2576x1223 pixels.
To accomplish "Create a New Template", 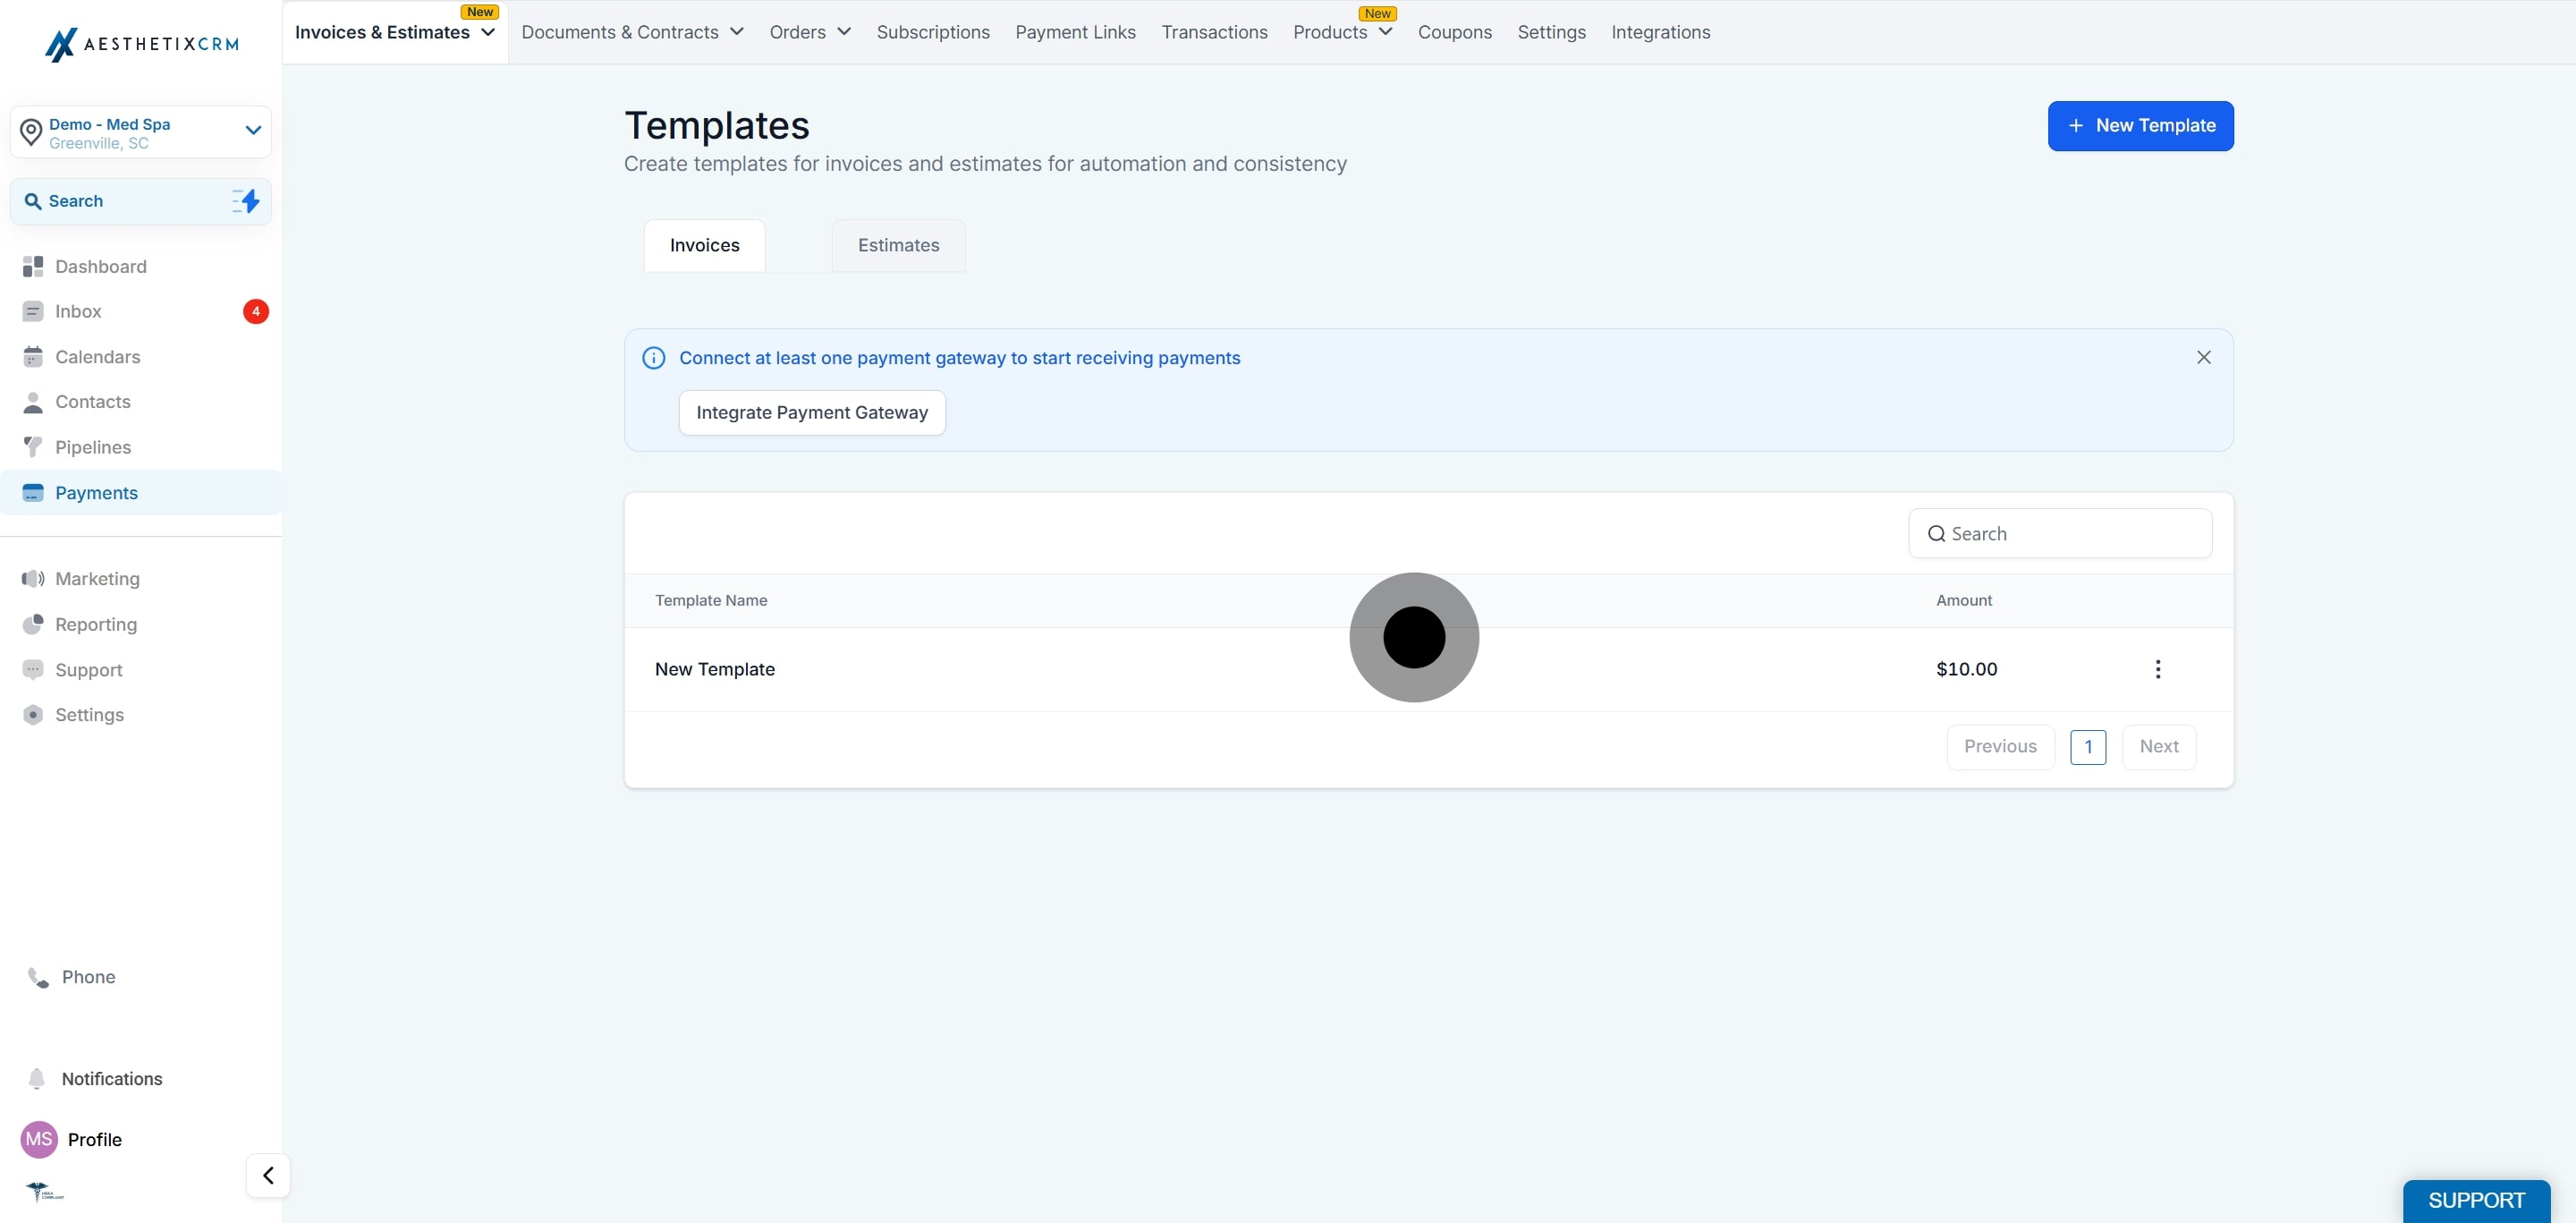I will click(x=2140, y=125).
